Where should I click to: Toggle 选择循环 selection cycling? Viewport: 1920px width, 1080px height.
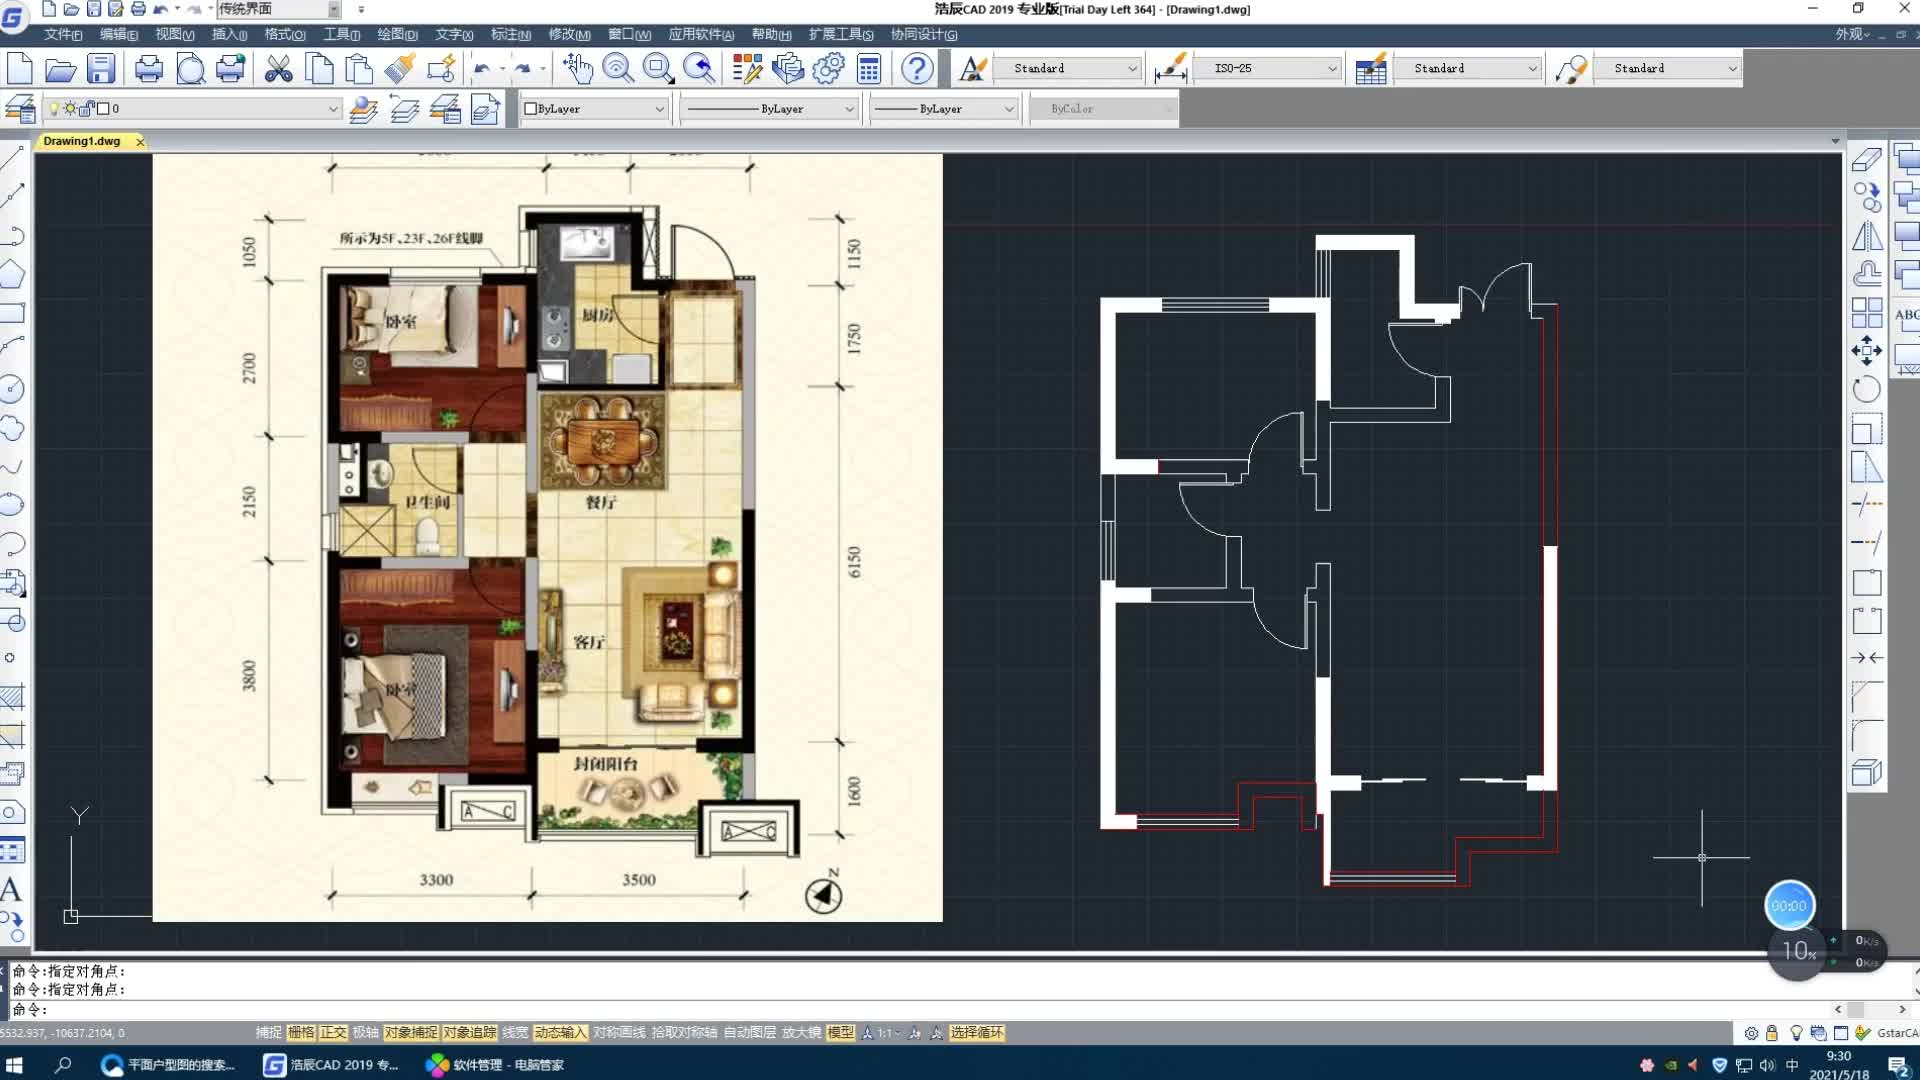[977, 1033]
